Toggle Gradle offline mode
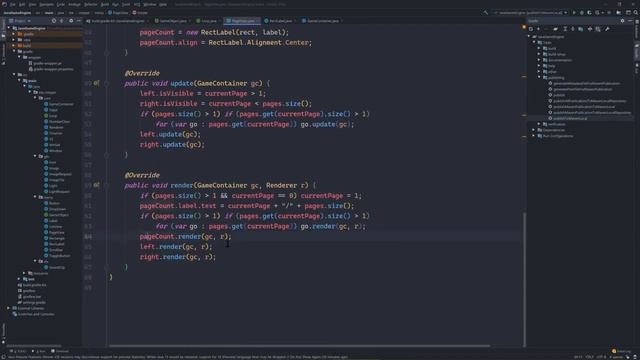Viewport: 640px width, 360px height. coord(590,29)
